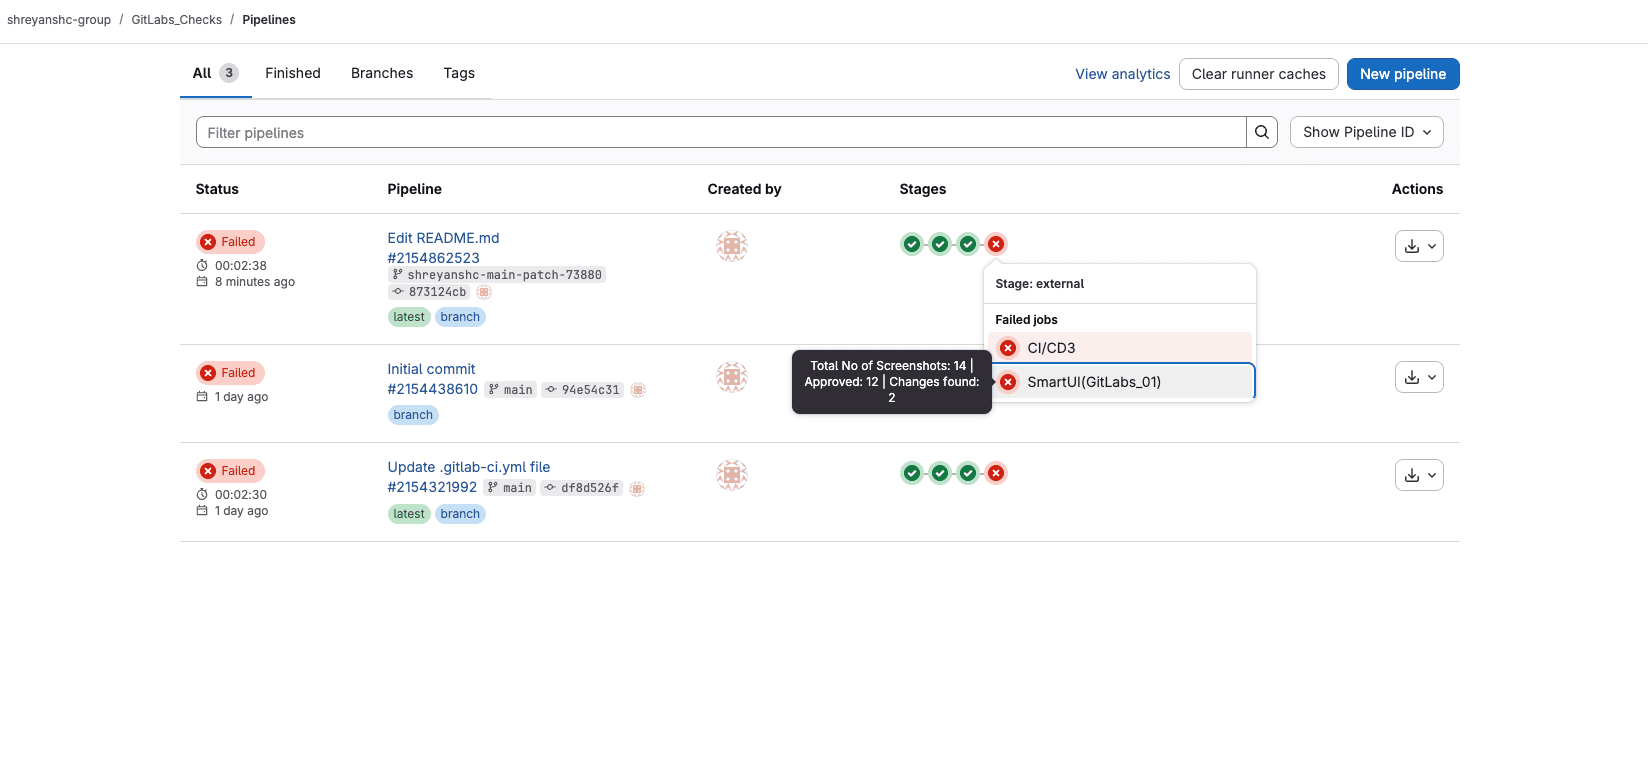Image resolution: width=1648 pixels, height=776 pixels.
Task: Click the Clear runner caches button
Action: pyautogui.click(x=1258, y=74)
